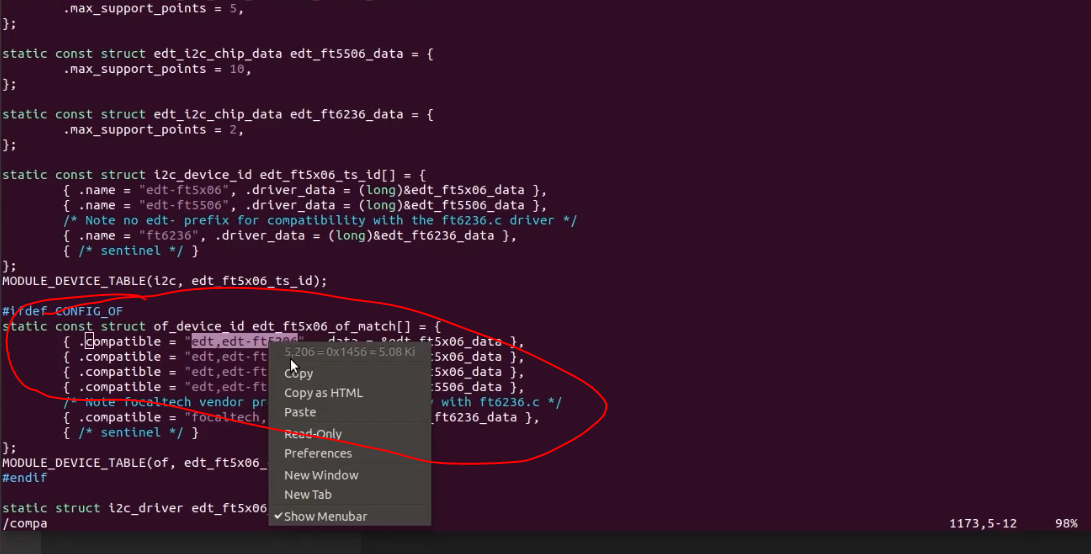Click the .name = "edt-ft5506" entry

305,205
